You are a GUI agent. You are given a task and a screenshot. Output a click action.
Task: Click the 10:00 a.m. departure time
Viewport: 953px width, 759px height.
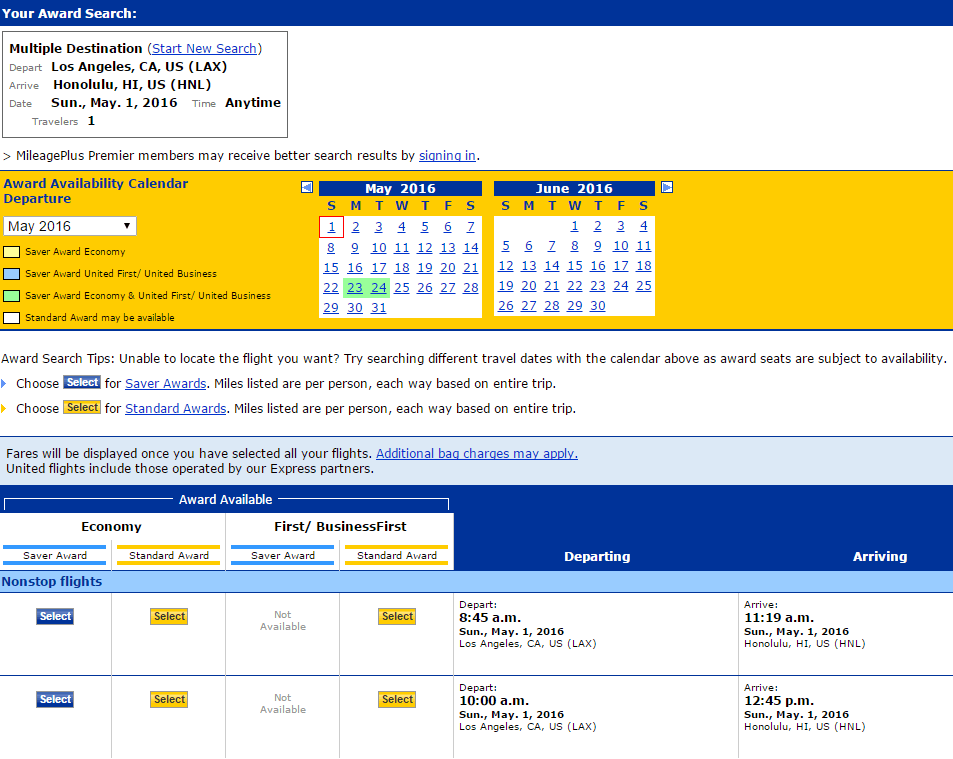tap(494, 701)
